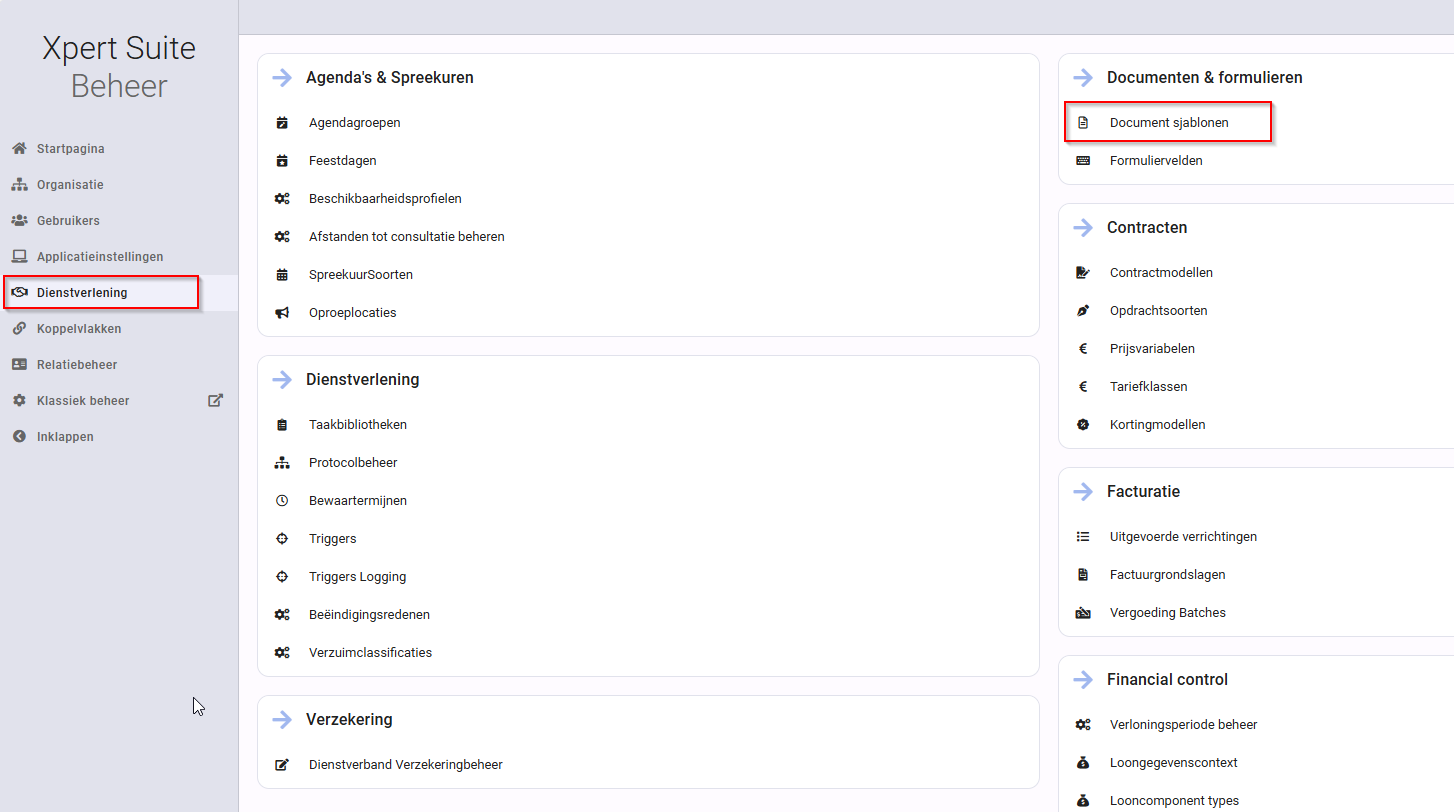Click the gear icon beside Klassiek beheer
The image size is (1454, 812).
pyautogui.click(x=19, y=400)
